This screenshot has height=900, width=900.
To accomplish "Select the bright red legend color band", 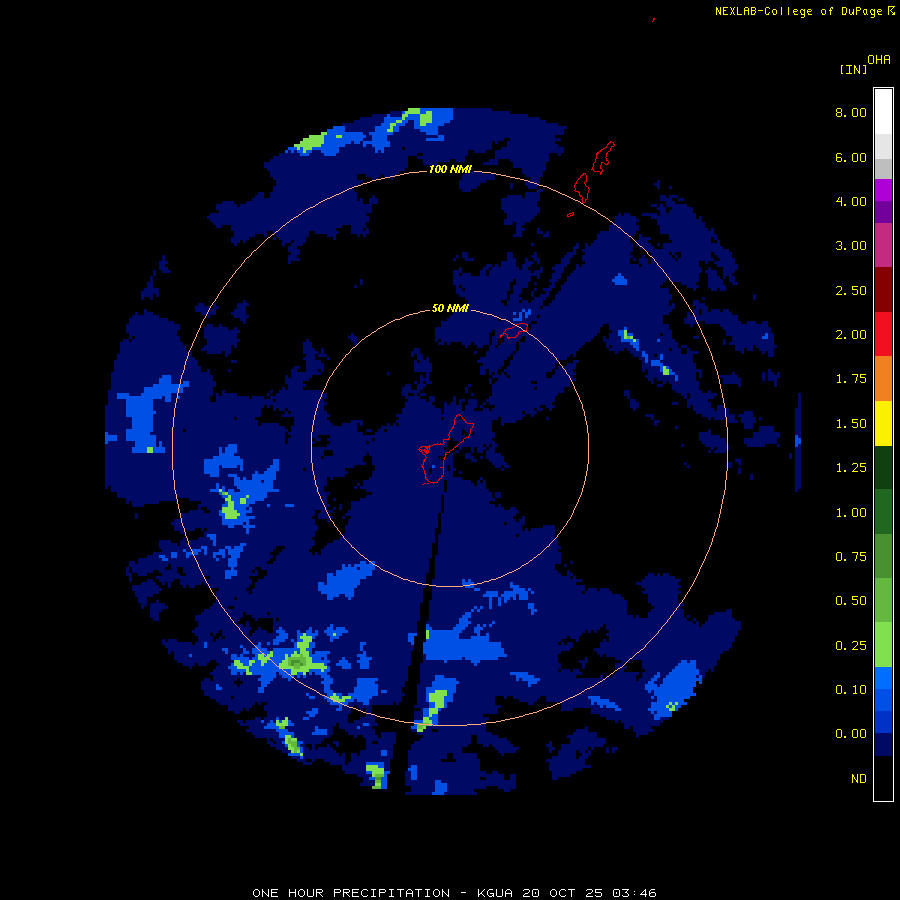I will (883, 334).
